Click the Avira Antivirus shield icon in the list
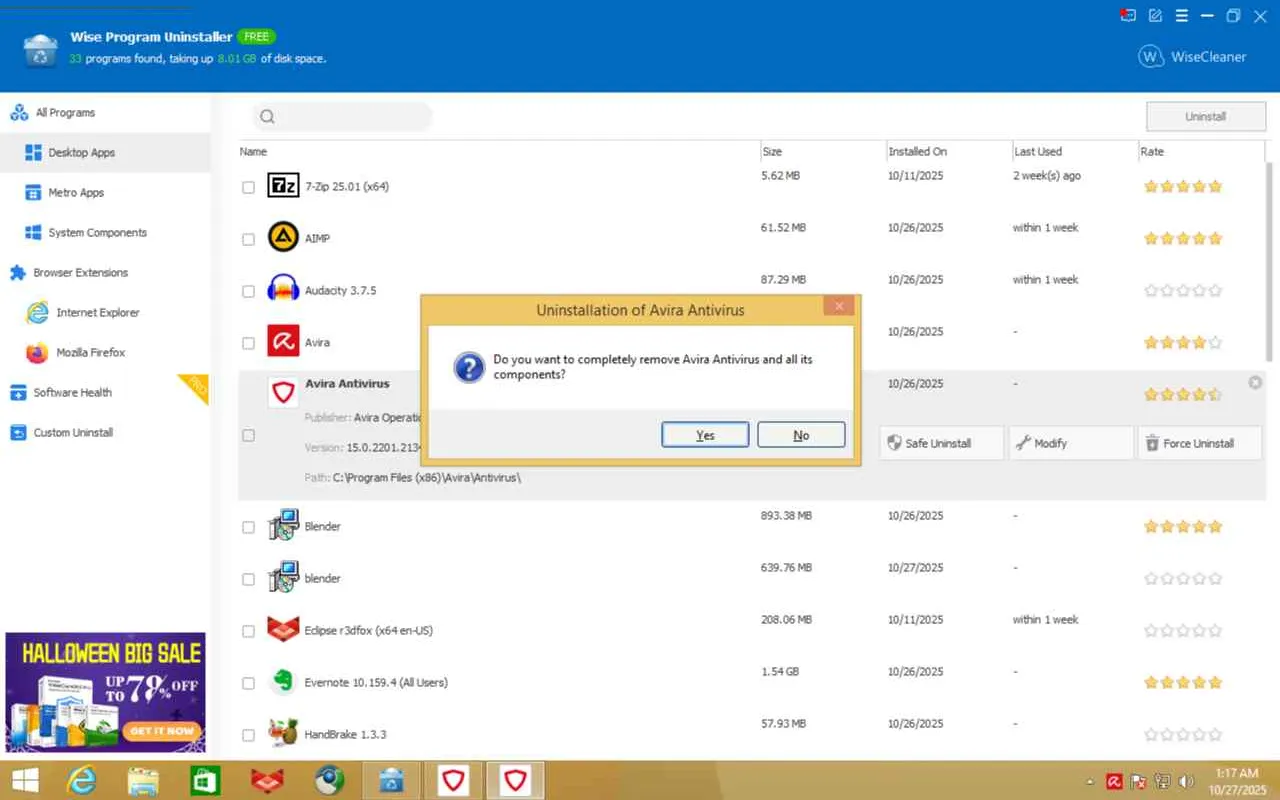 tap(283, 392)
